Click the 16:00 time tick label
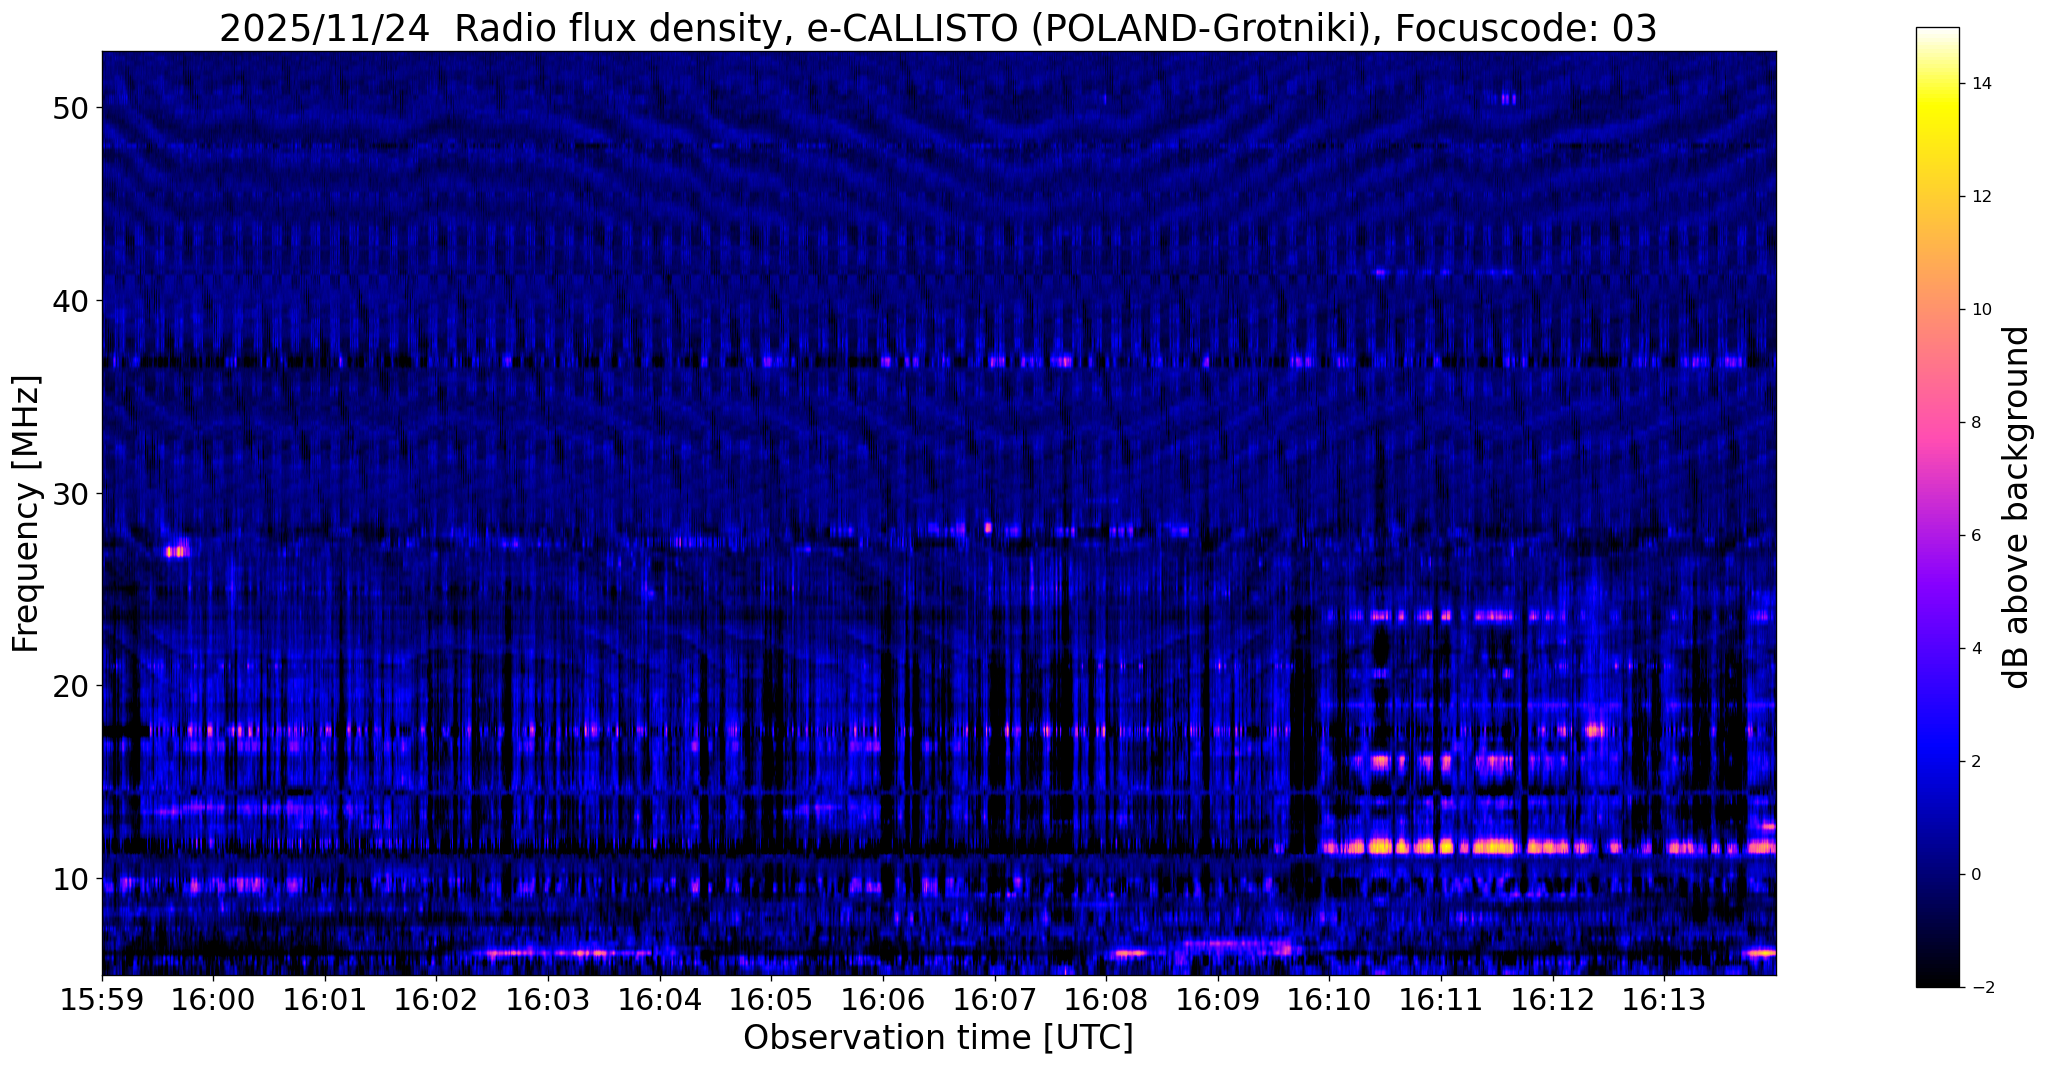2047x1067 pixels. click(x=213, y=999)
